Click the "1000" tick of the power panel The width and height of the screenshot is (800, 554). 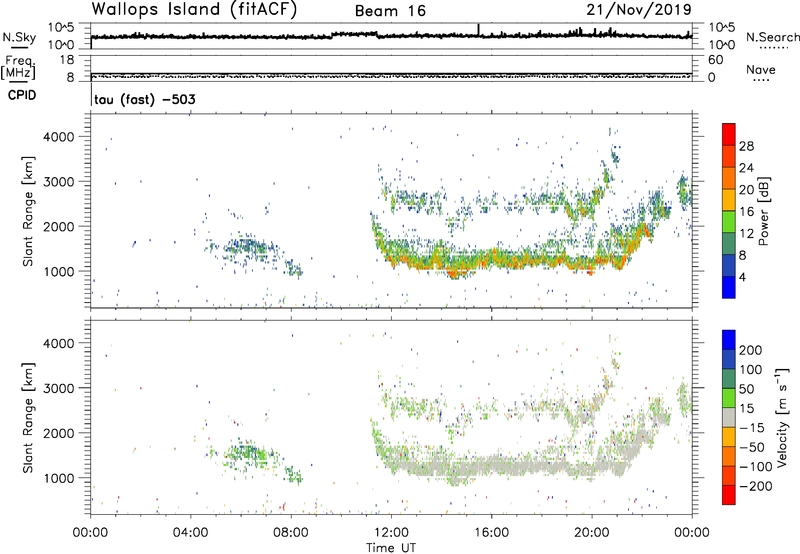tap(59, 271)
